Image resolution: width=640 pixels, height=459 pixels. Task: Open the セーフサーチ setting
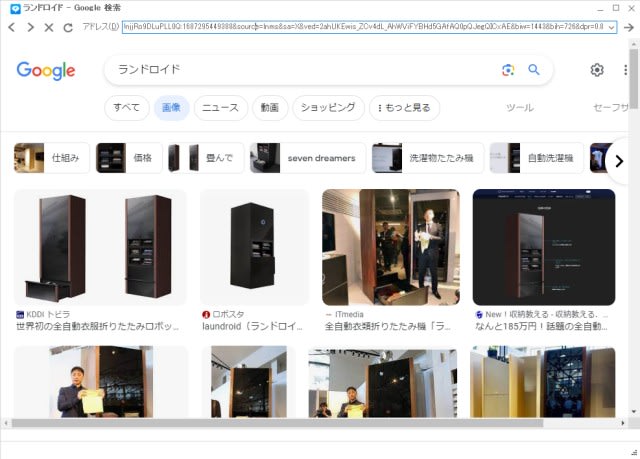click(611, 108)
